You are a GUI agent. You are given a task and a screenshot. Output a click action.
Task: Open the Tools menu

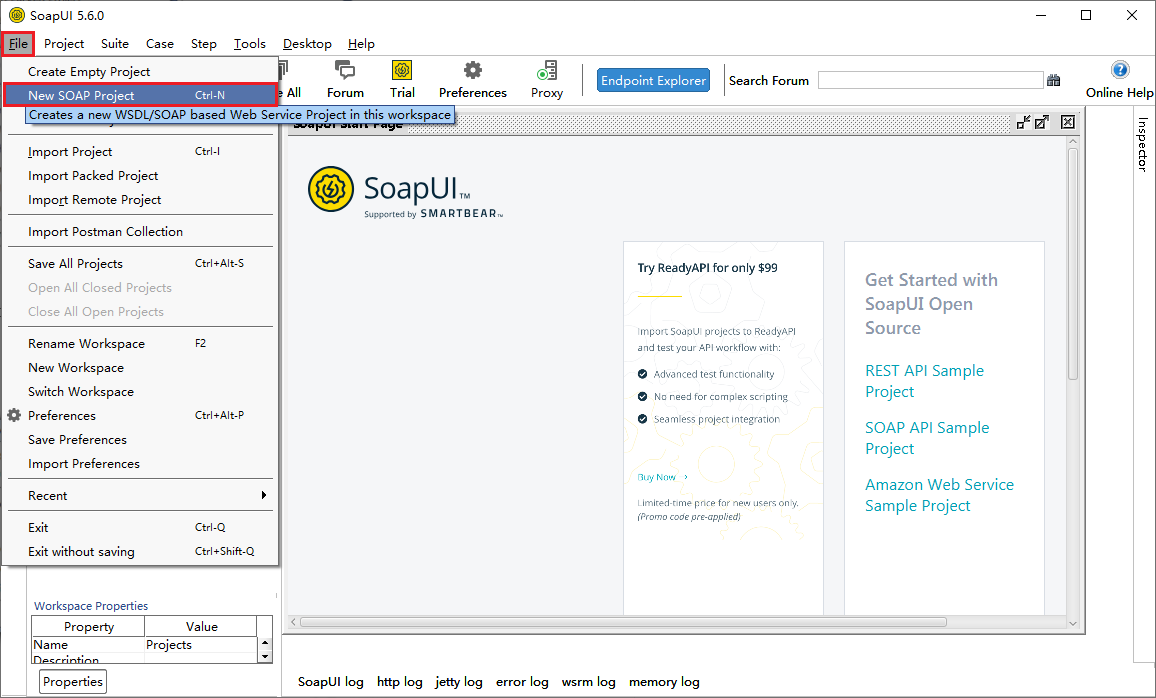pos(250,43)
